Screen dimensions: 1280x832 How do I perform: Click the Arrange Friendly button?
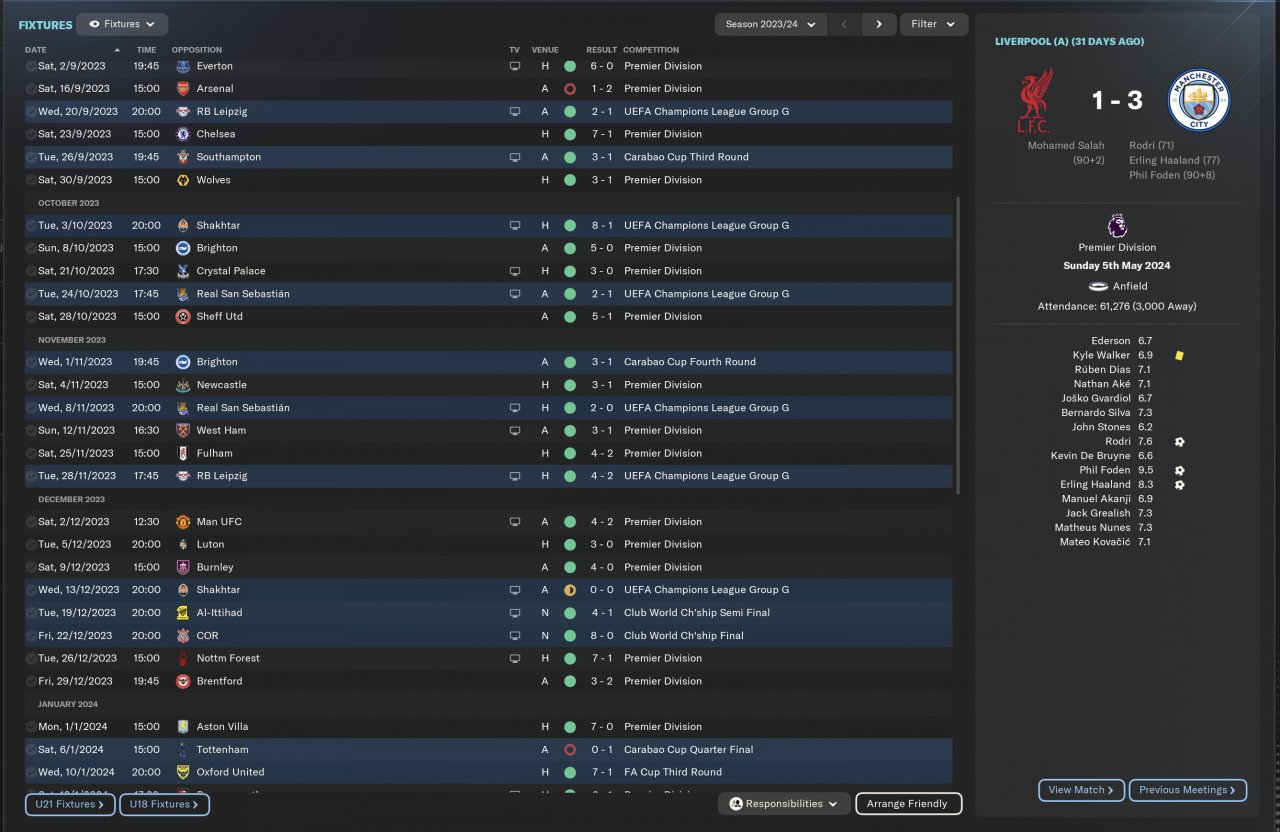(x=909, y=804)
